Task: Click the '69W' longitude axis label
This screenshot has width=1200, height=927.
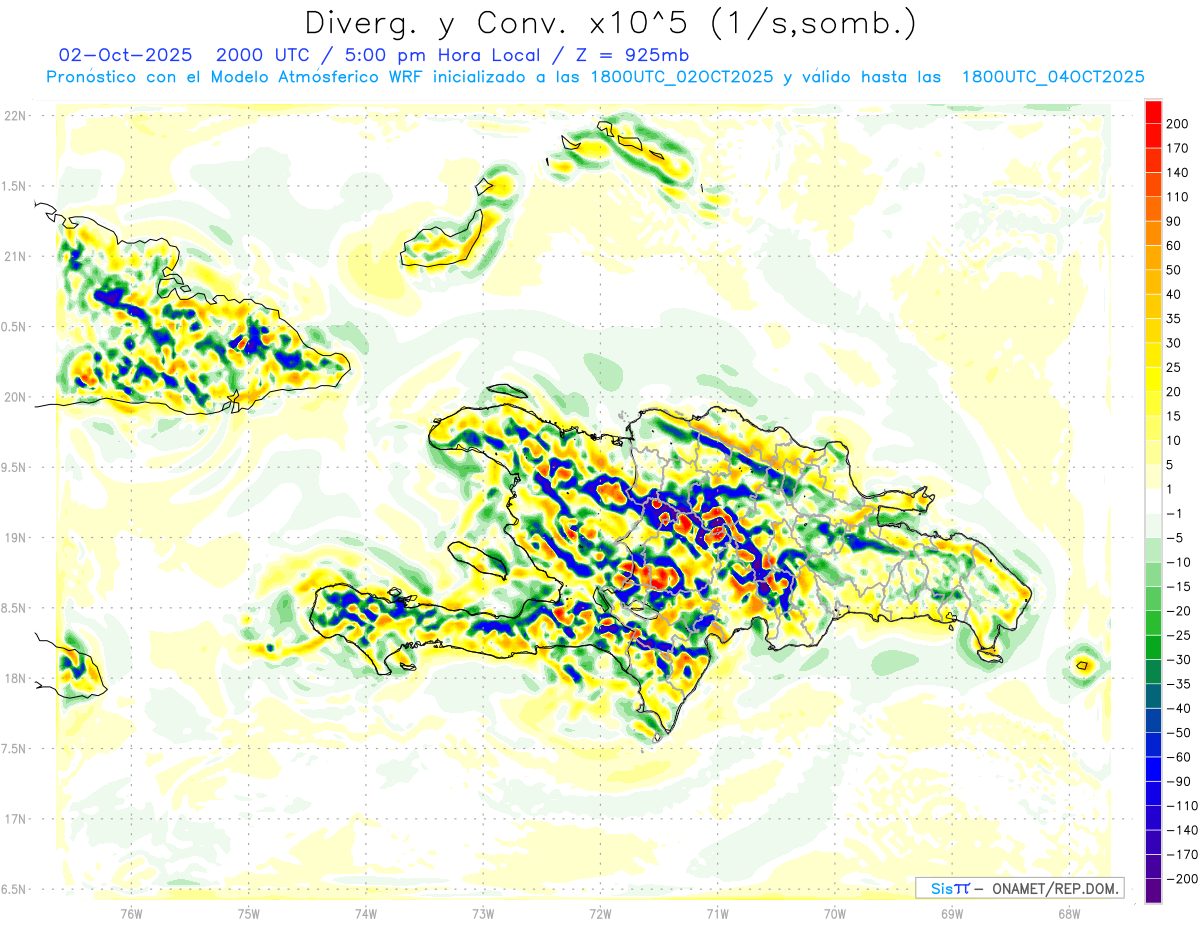Action: click(x=952, y=913)
